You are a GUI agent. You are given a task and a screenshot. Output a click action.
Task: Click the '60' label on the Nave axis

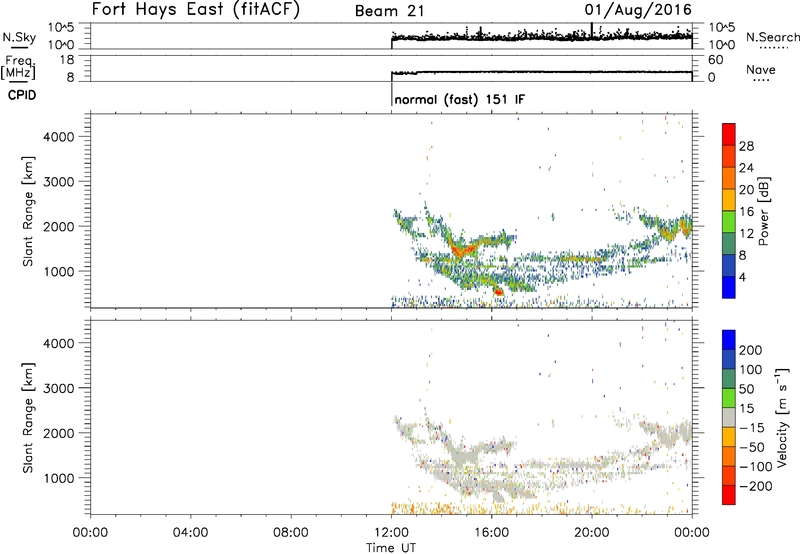pos(715,60)
